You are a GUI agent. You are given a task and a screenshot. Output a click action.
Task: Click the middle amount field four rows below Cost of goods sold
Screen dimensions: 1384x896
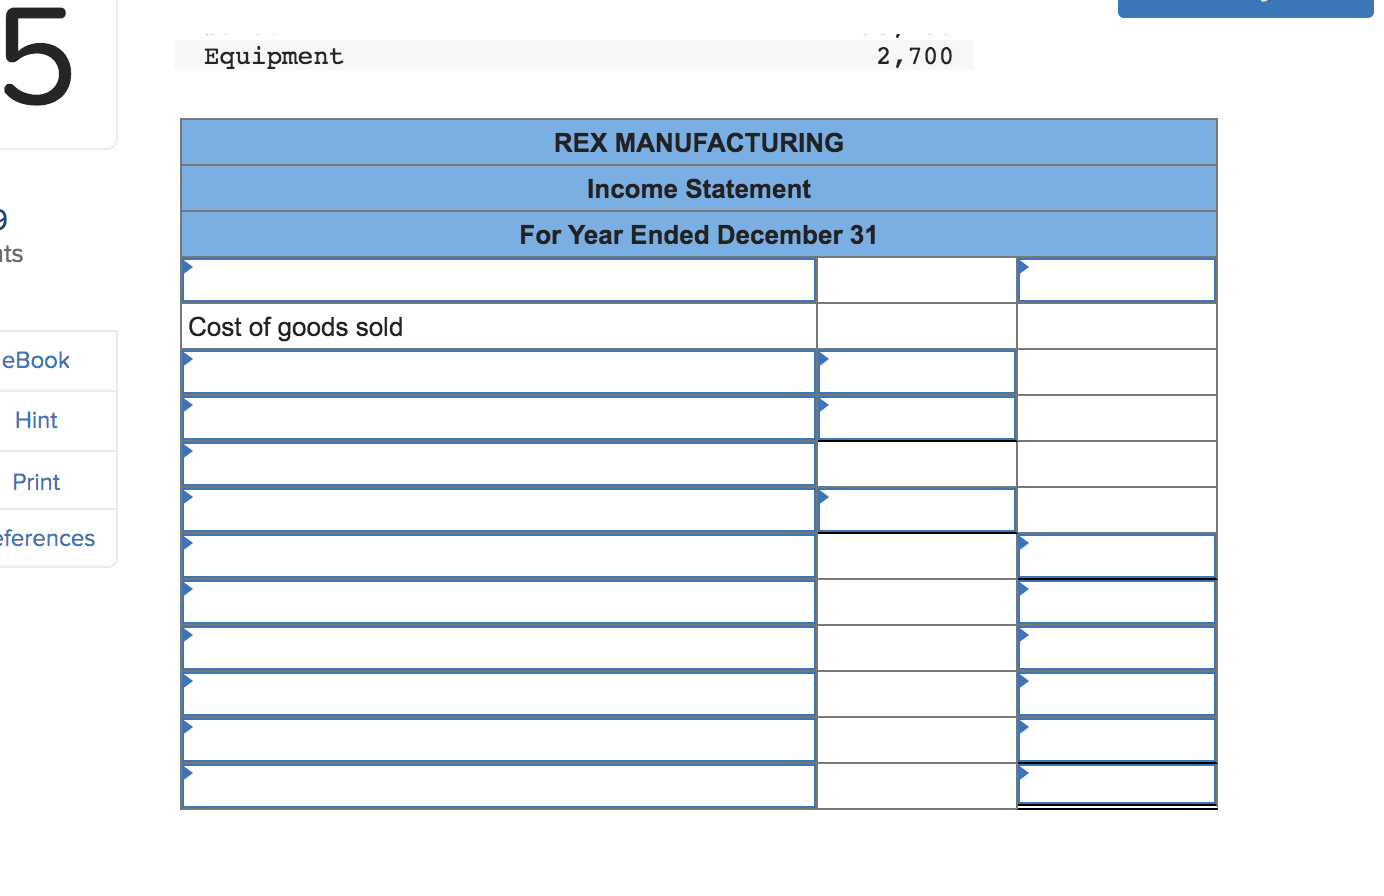coord(917,510)
